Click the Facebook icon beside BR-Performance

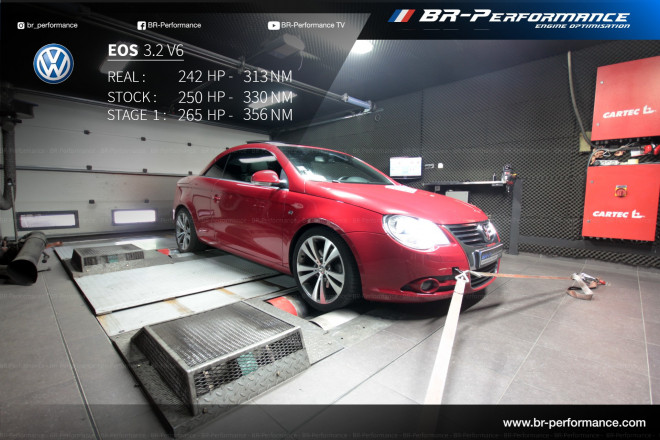tap(141, 25)
